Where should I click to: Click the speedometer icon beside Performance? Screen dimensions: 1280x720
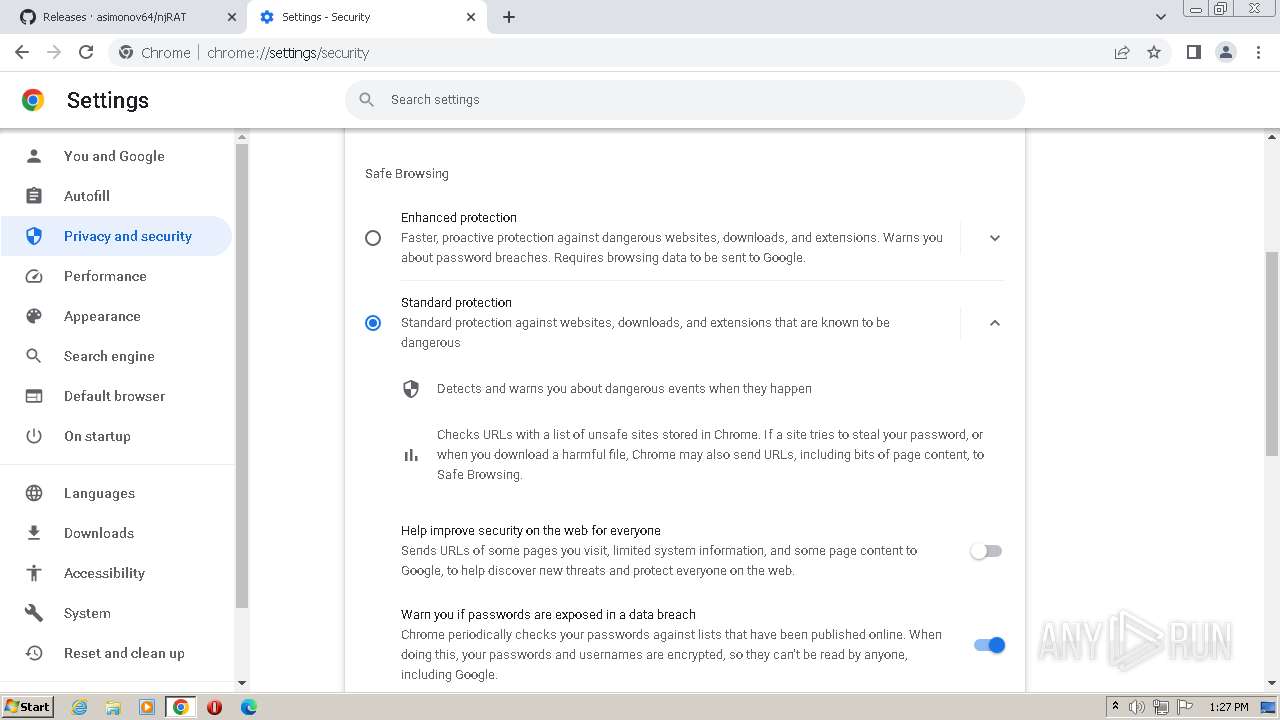click(x=34, y=276)
